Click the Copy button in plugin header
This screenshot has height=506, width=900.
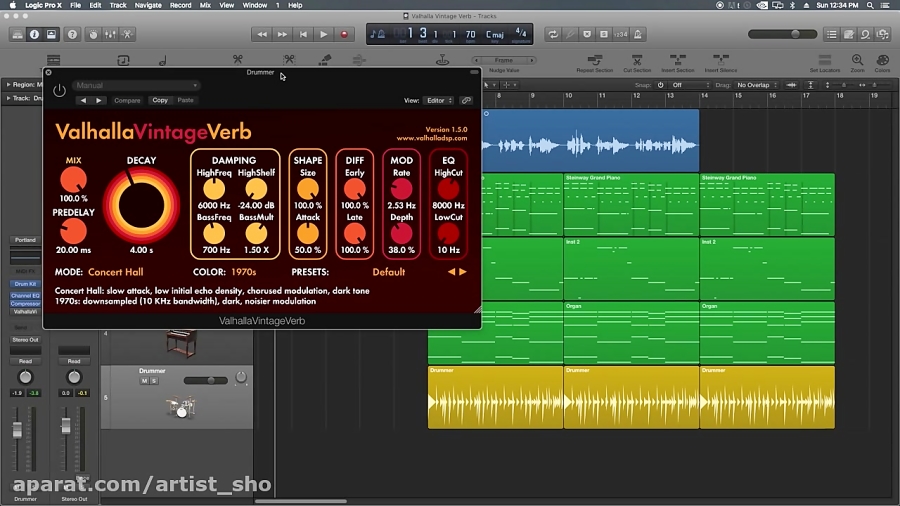160,101
